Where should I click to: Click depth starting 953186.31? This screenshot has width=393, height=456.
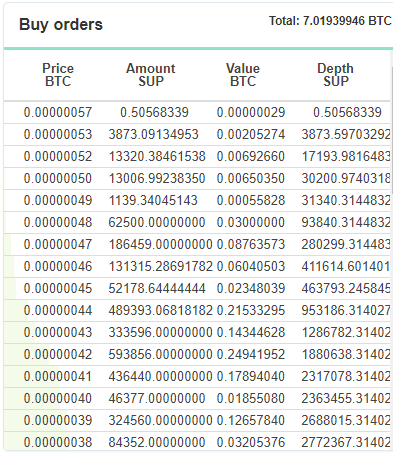(x=346, y=310)
